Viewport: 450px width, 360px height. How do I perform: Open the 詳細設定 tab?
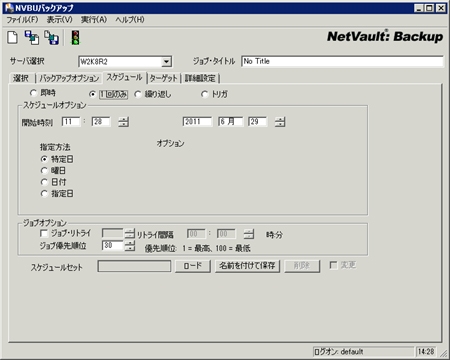pyautogui.click(x=200, y=78)
